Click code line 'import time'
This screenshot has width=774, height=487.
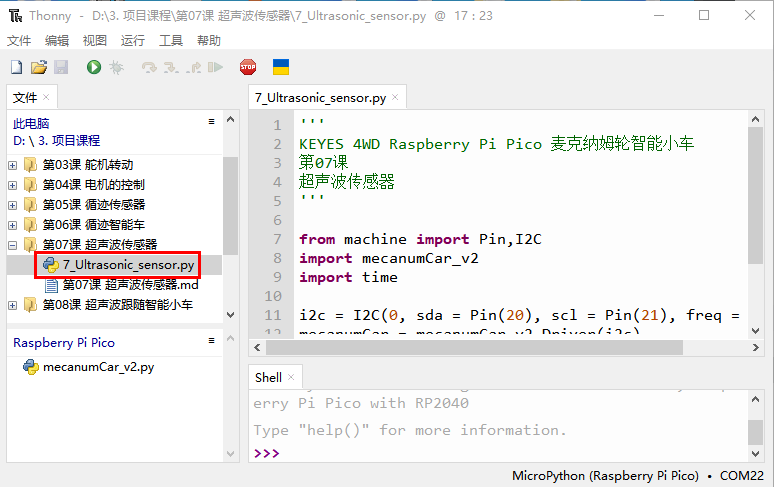[x=348, y=277]
